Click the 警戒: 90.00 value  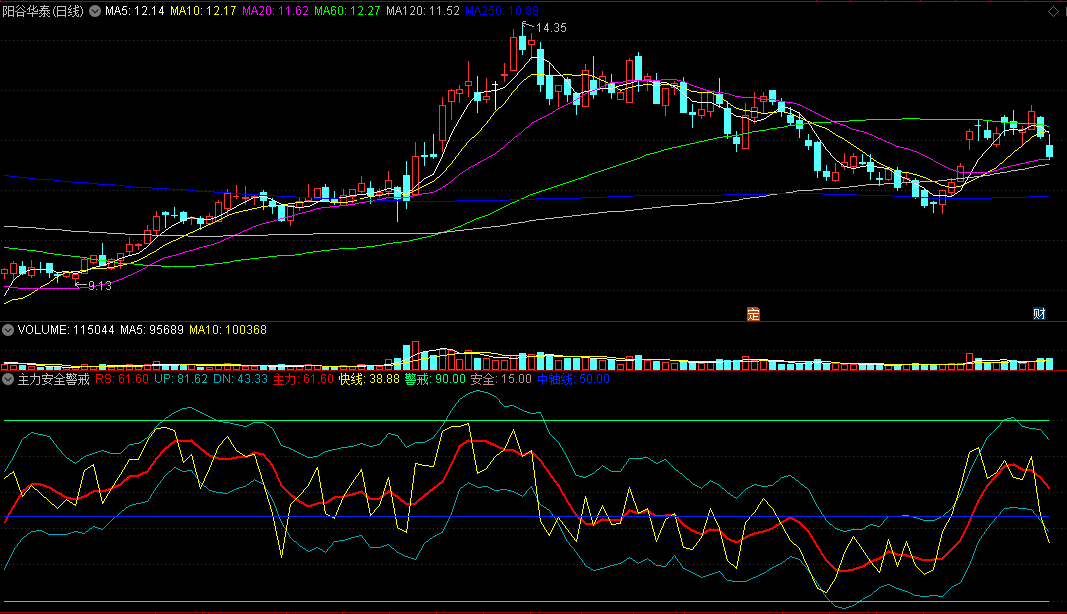point(436,379)
